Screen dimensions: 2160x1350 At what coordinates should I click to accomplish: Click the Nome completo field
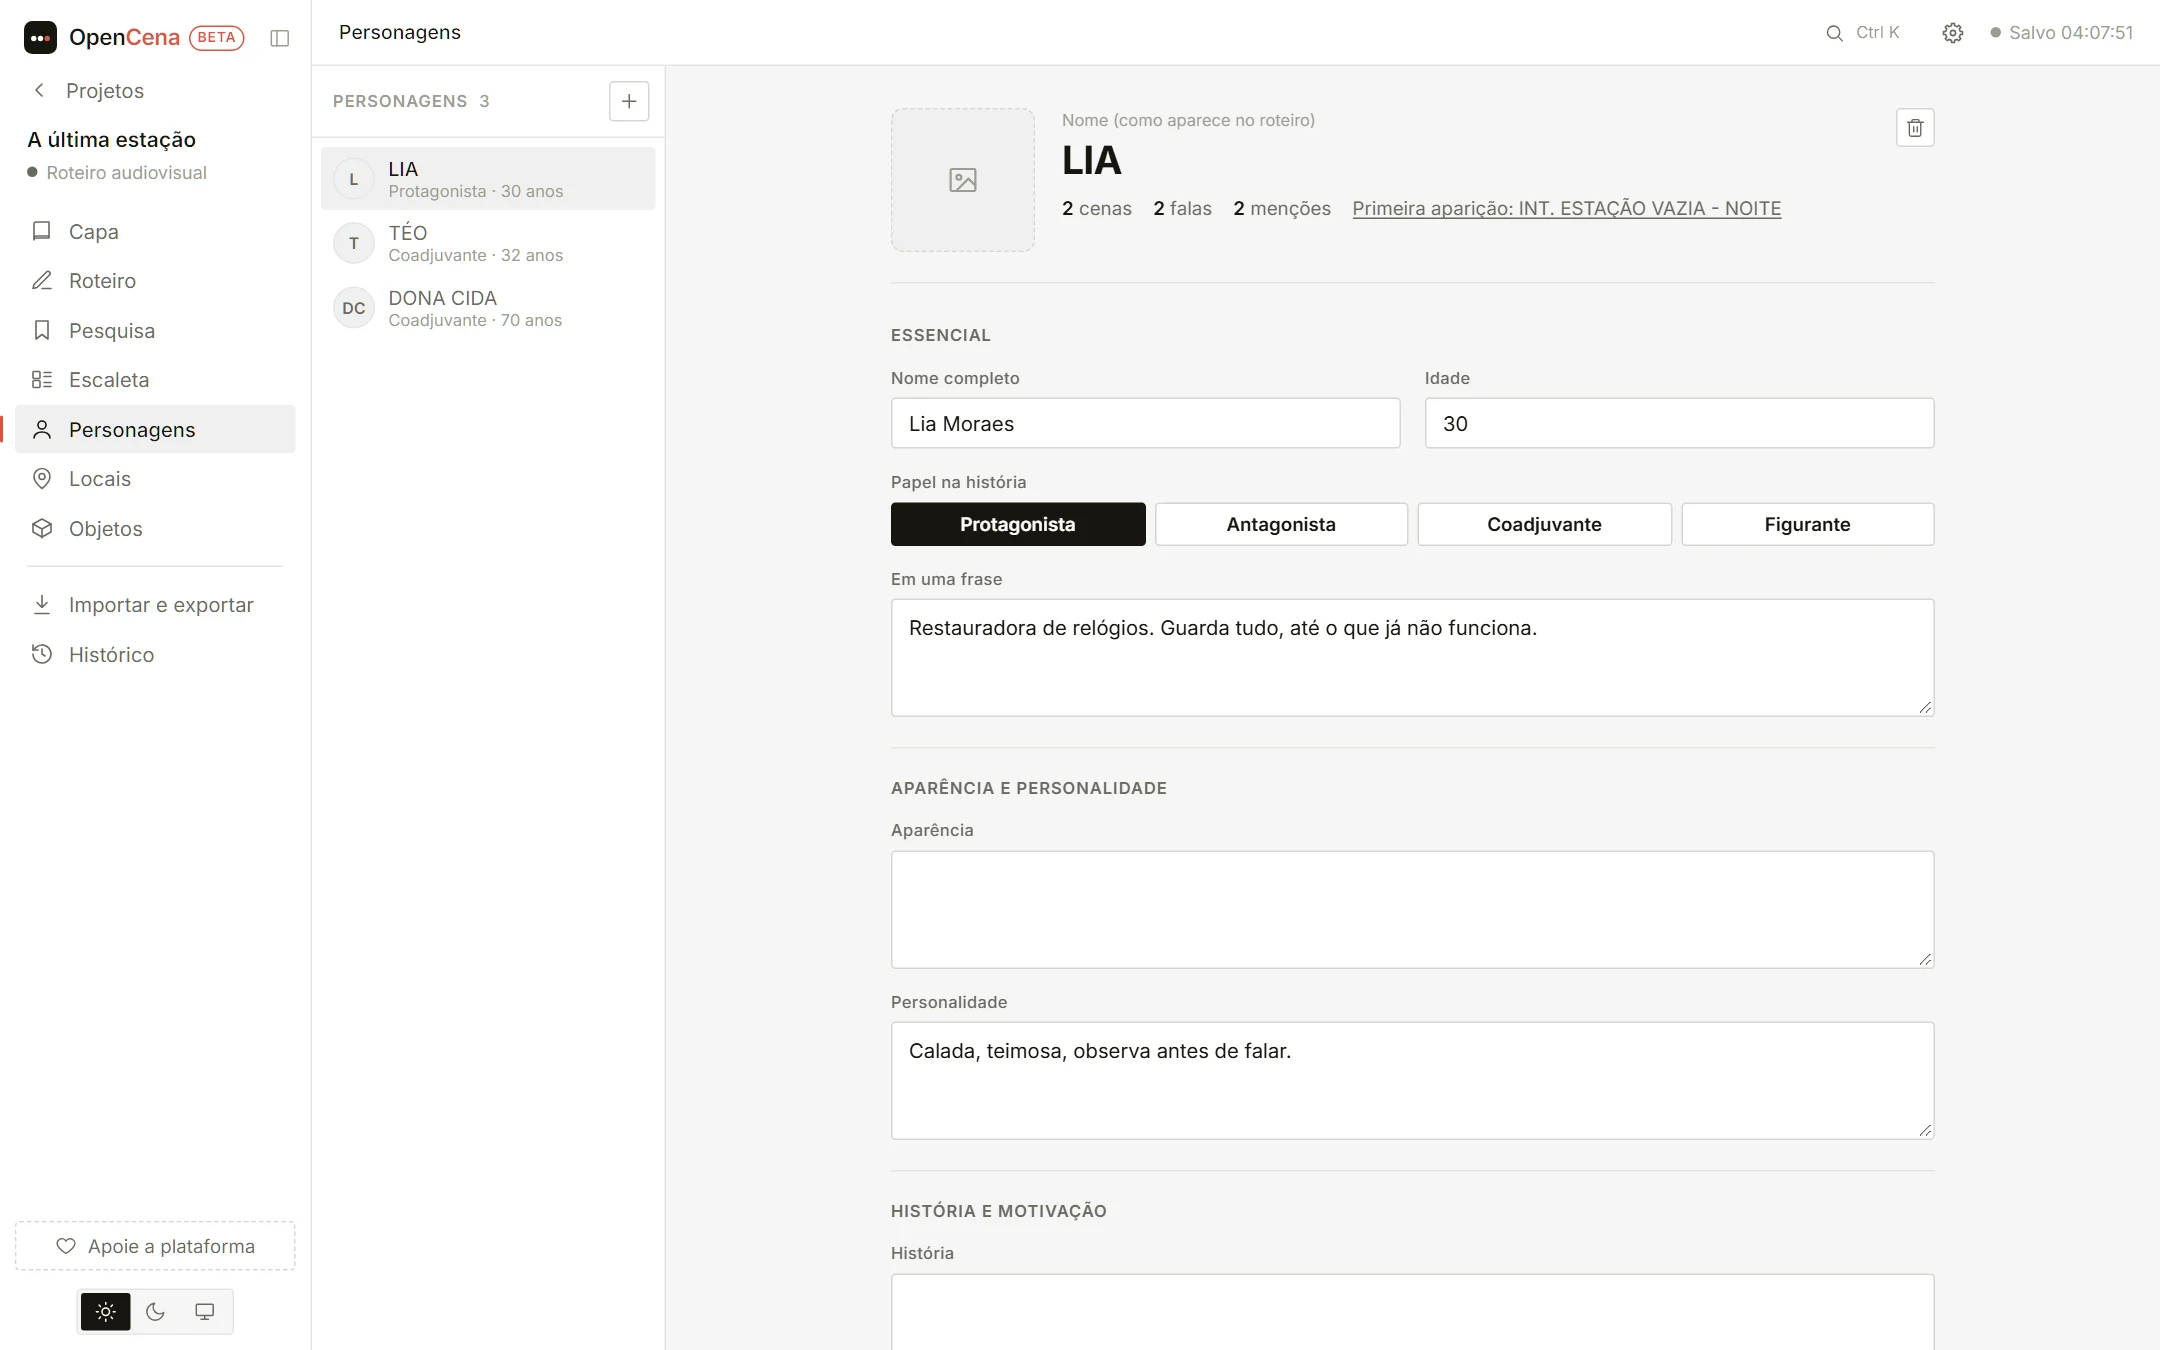tap(1145, 424)
